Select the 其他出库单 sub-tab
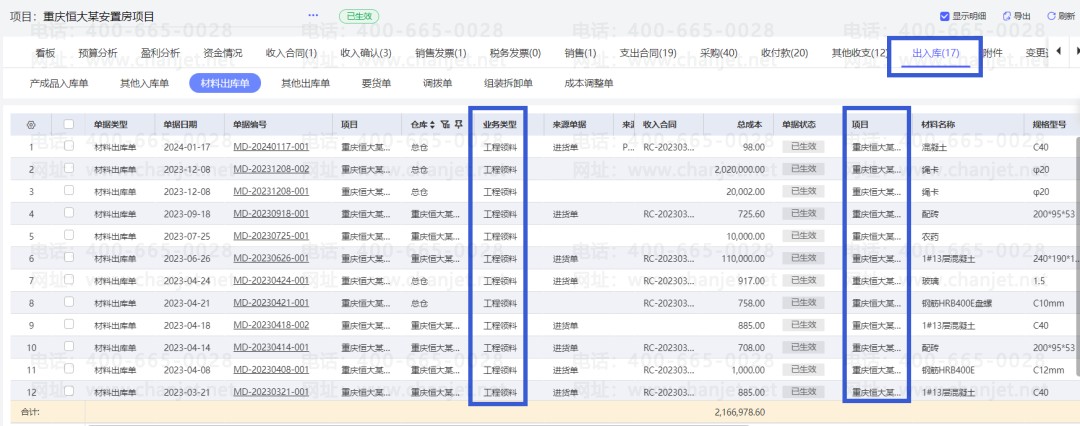Image resolution: width=1080 pixels, height=426 pixels. click(x=305, y=83)
